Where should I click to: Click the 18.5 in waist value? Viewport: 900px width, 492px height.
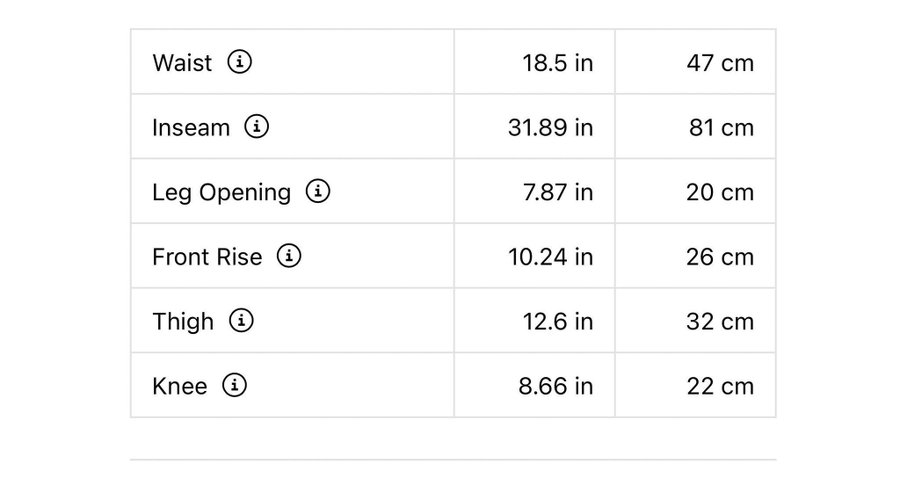pyautogui.click(x=557, y=63)
